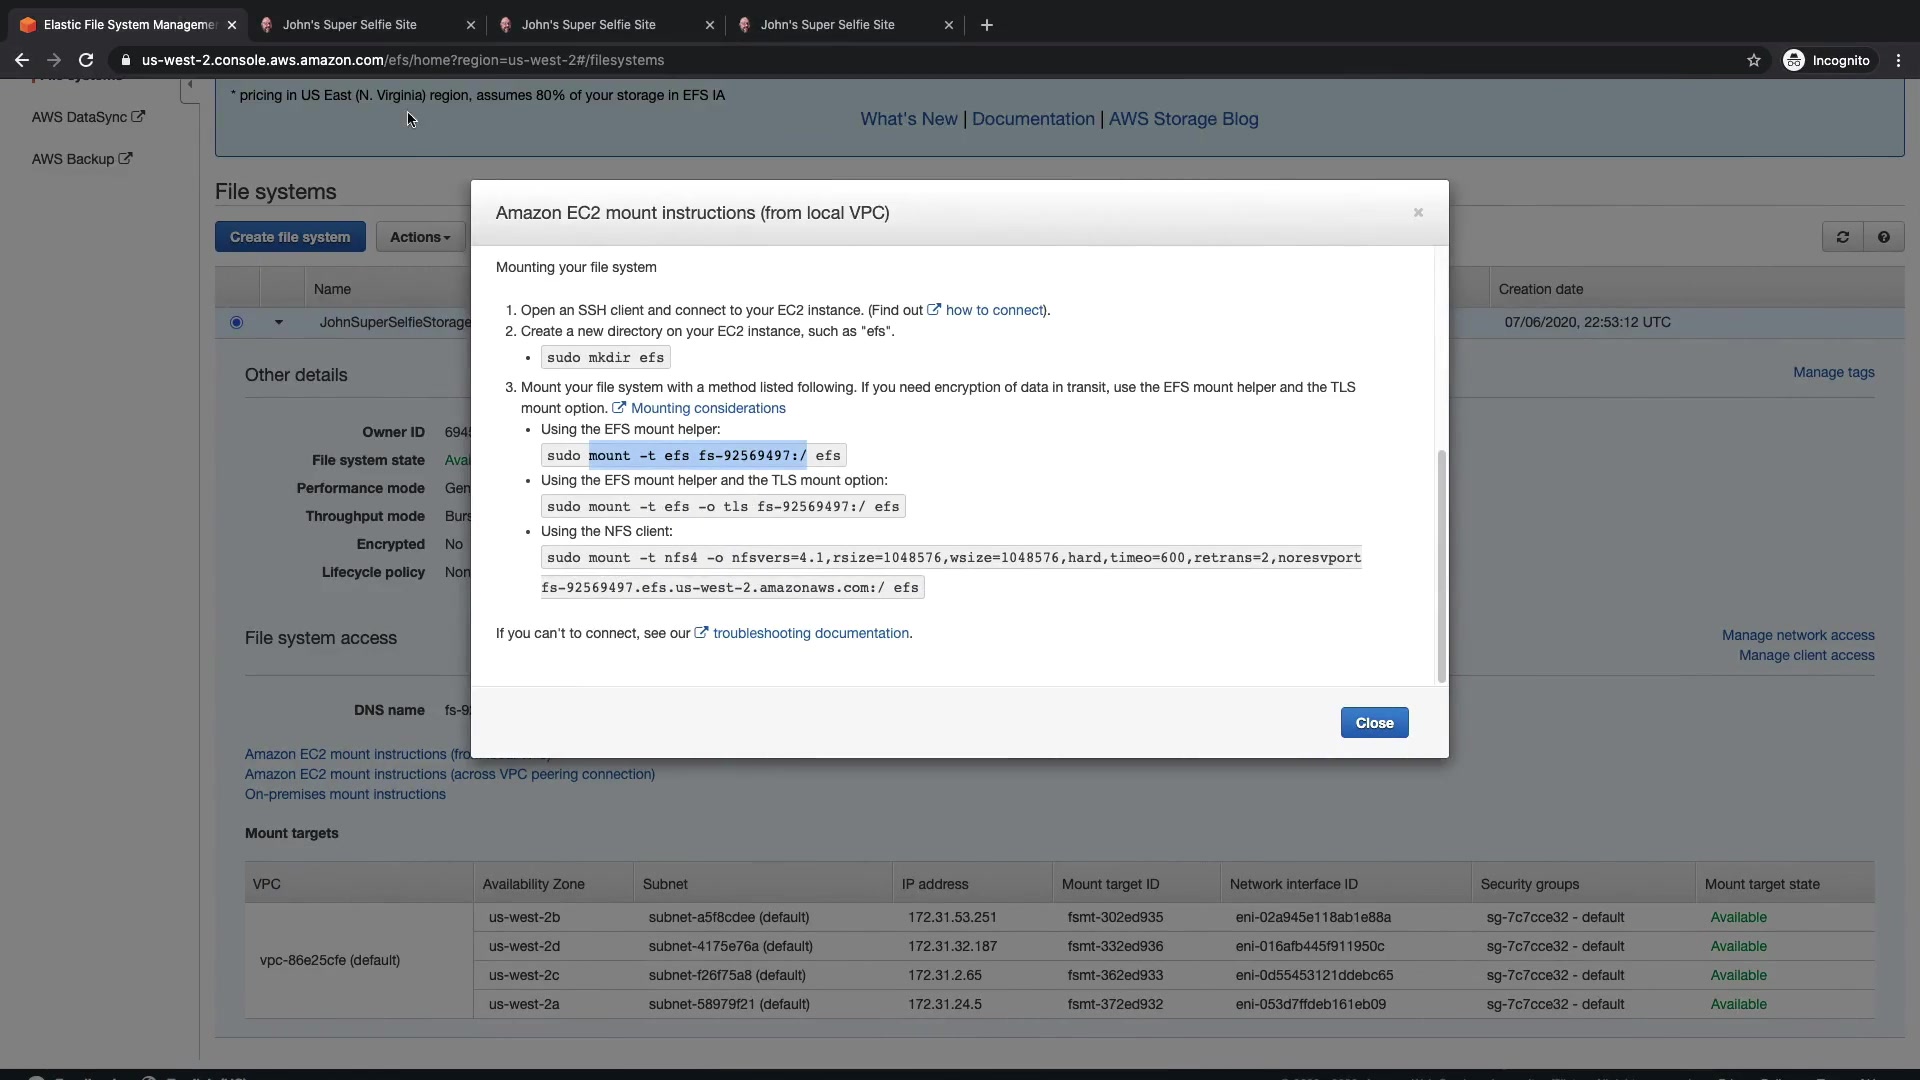Open the troubleshooting documentation link
1920x1080 pixels.
tap(810, 633)
